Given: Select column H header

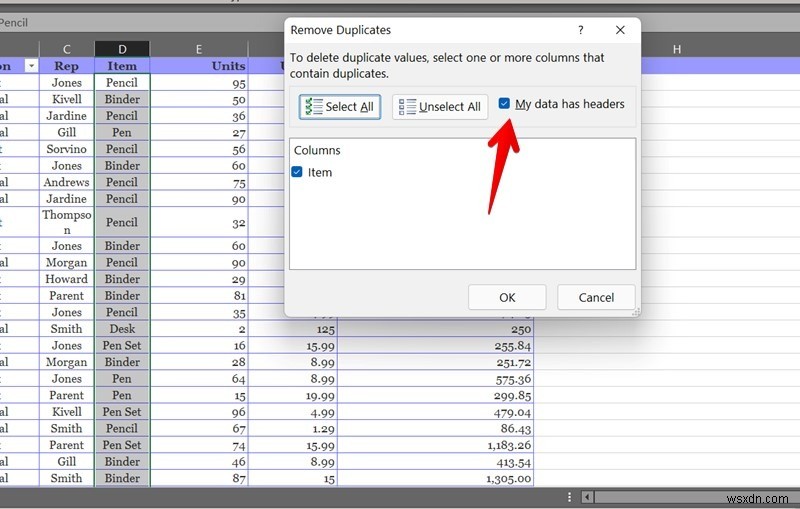Looking at the screenshot, I should click(677, 49).
